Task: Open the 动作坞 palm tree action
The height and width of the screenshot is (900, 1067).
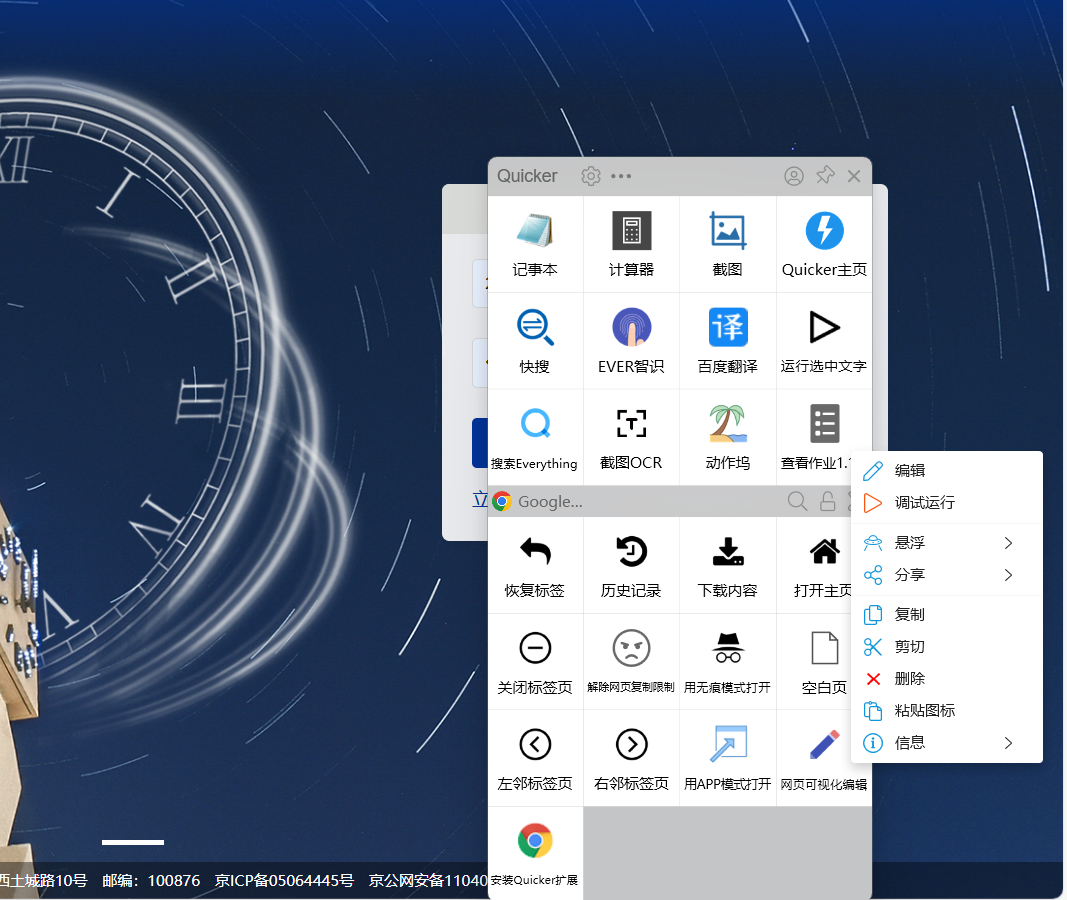Action: (x=727, y=437)
